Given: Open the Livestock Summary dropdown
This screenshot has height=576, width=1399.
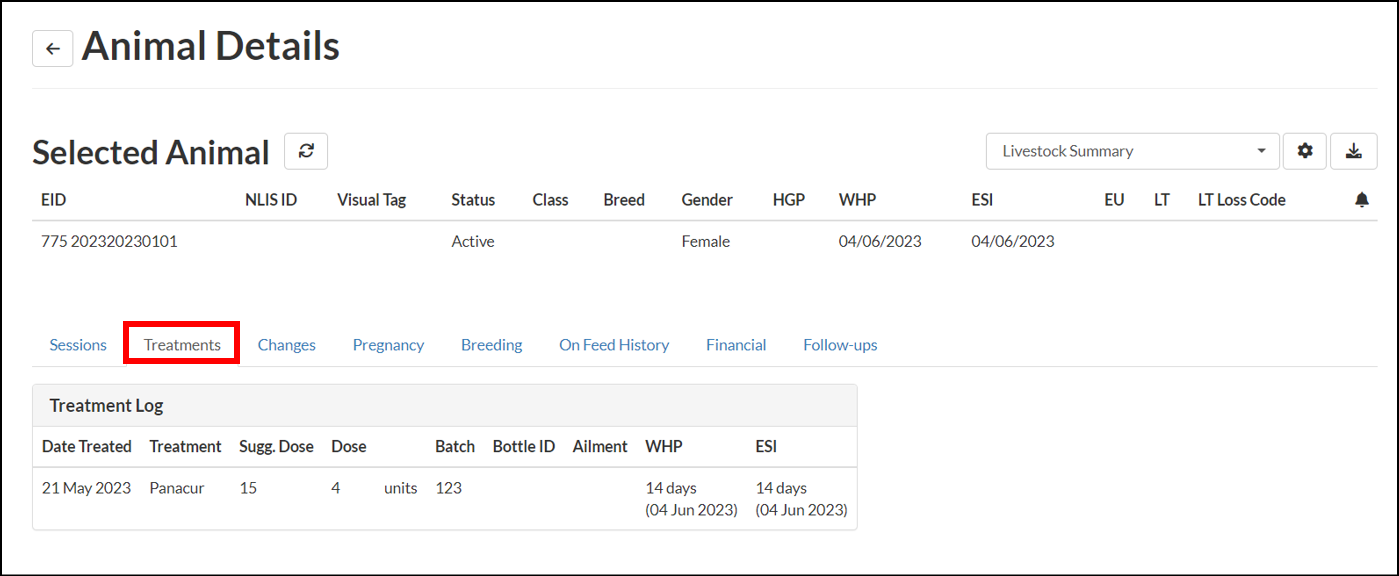Looking at the screenshot, I should (1132, 151).
